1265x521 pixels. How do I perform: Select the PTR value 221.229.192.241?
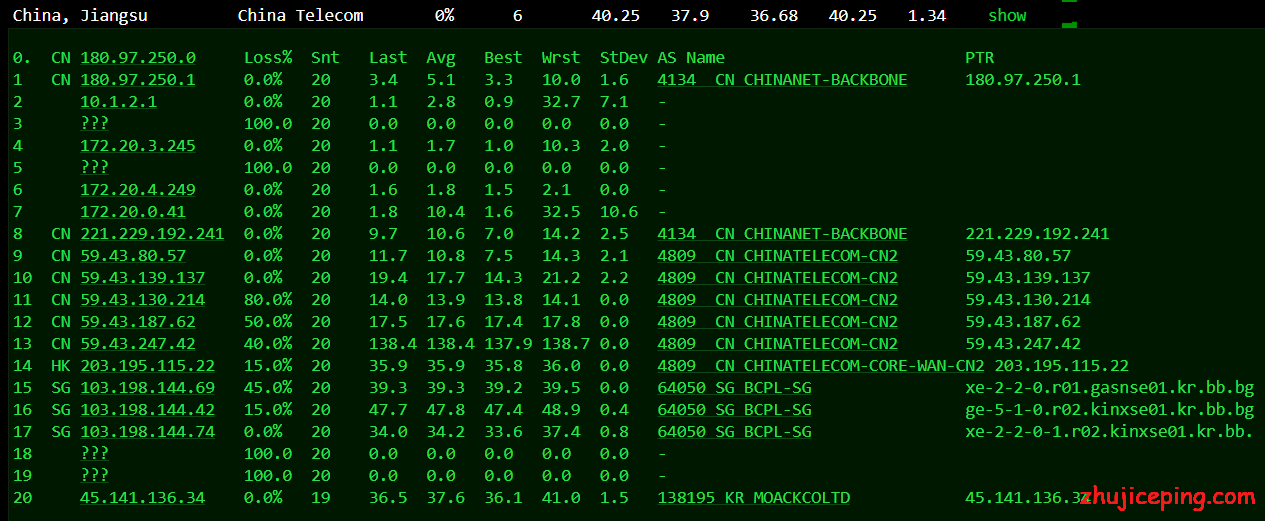coord(1037,234)
